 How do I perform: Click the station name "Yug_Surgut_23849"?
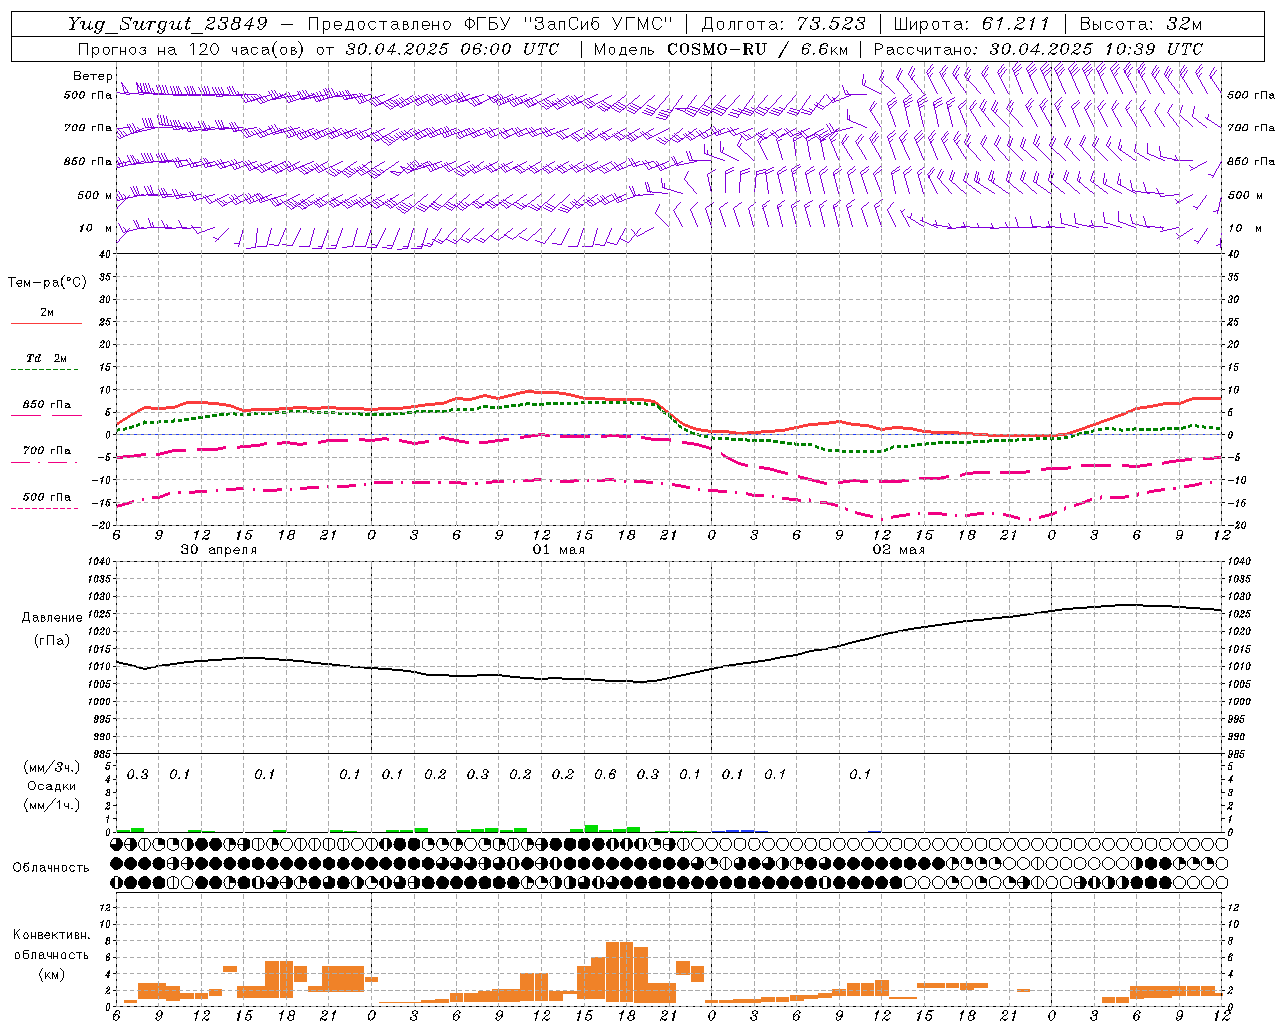168,24
